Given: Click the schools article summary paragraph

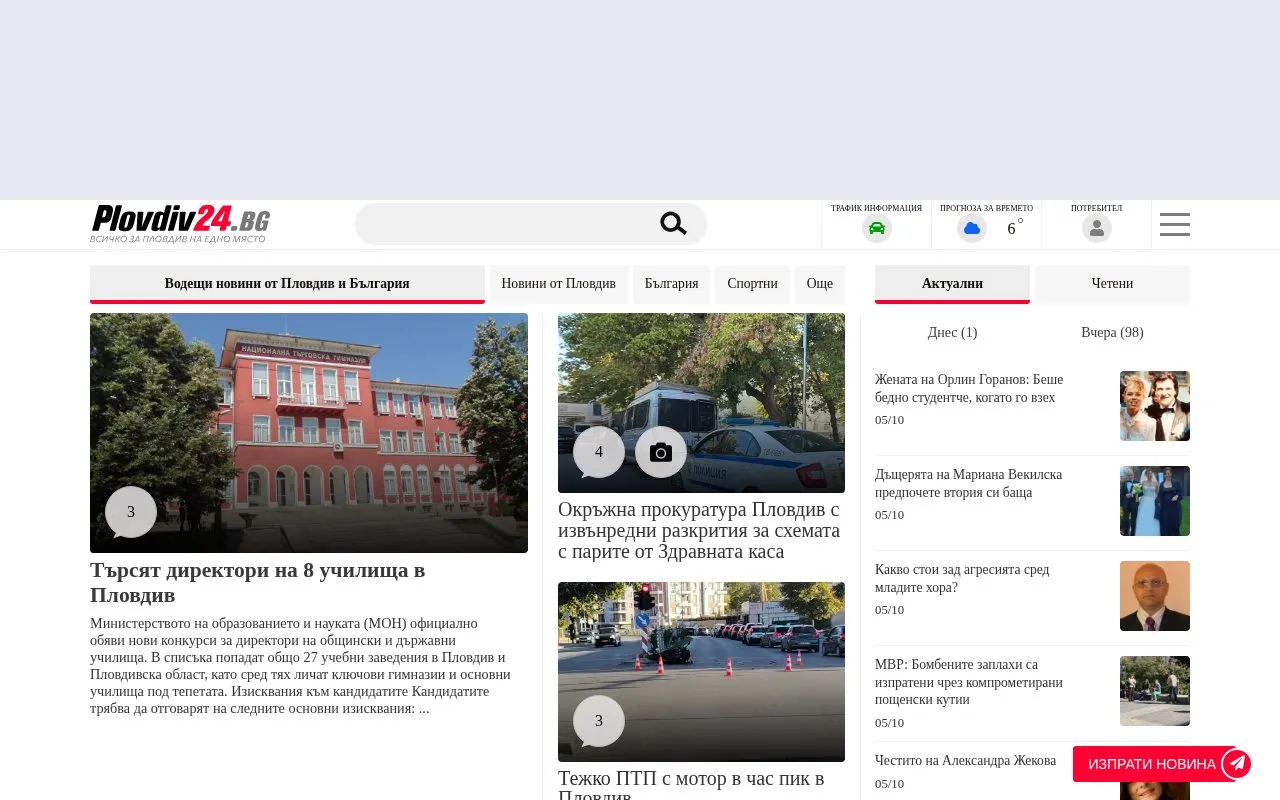Looking at the screenshot, I should (x=300, y=666).
